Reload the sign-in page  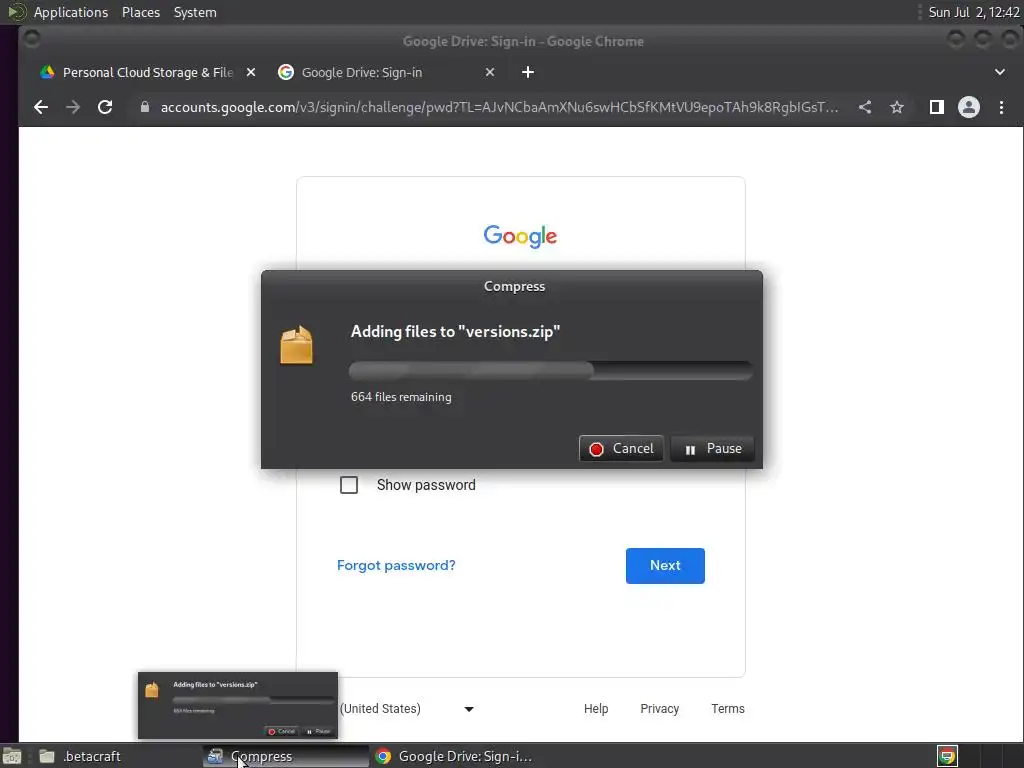105,107
